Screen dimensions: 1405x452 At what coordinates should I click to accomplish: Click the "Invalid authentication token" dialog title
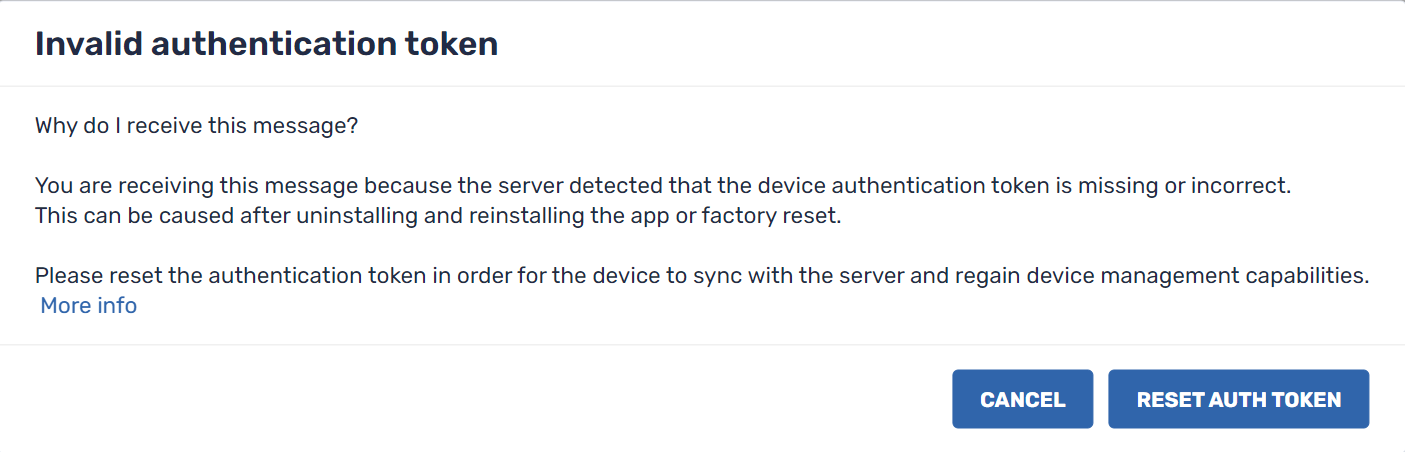click(x=266, y=44)
